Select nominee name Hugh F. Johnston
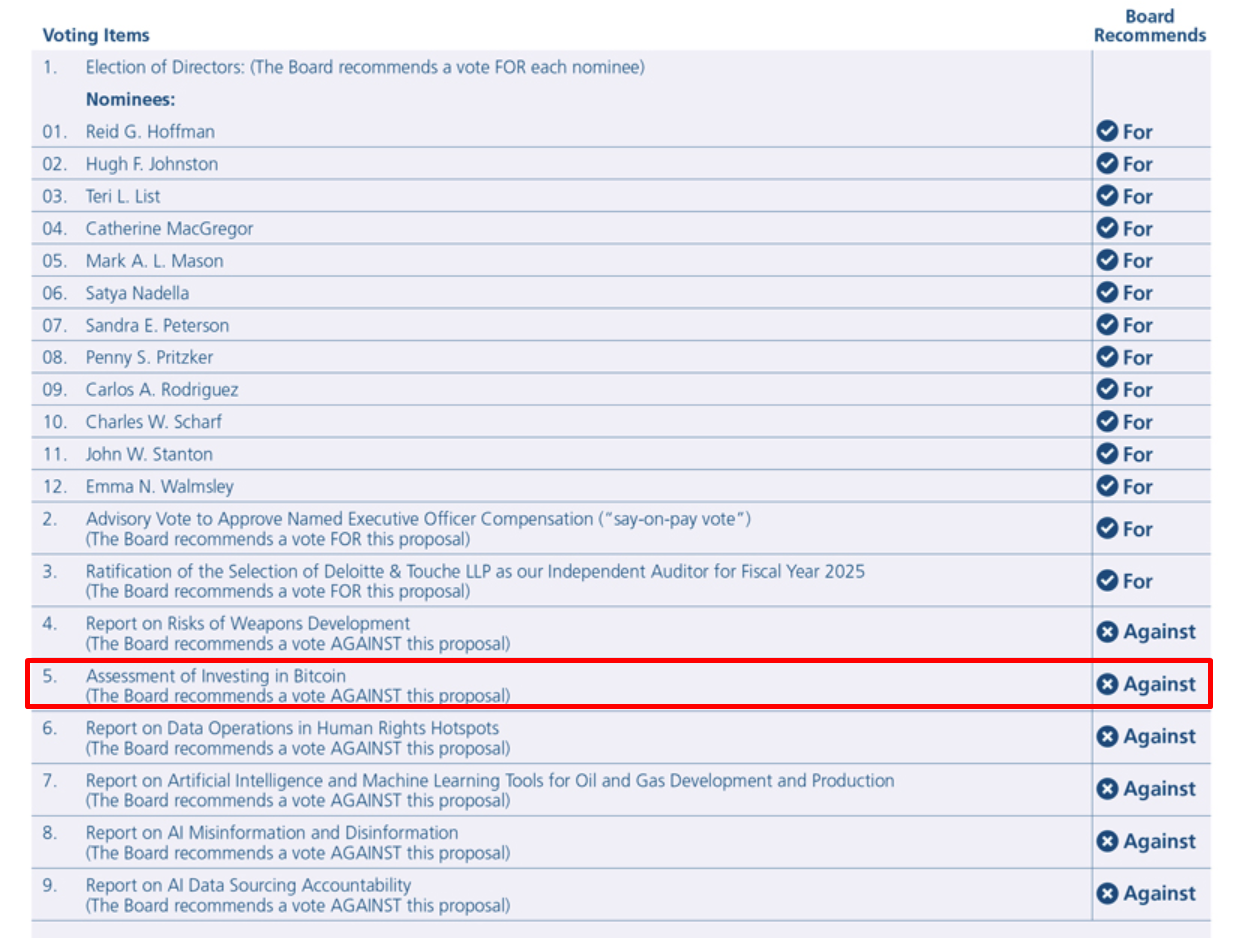 [x=152, y=164]
